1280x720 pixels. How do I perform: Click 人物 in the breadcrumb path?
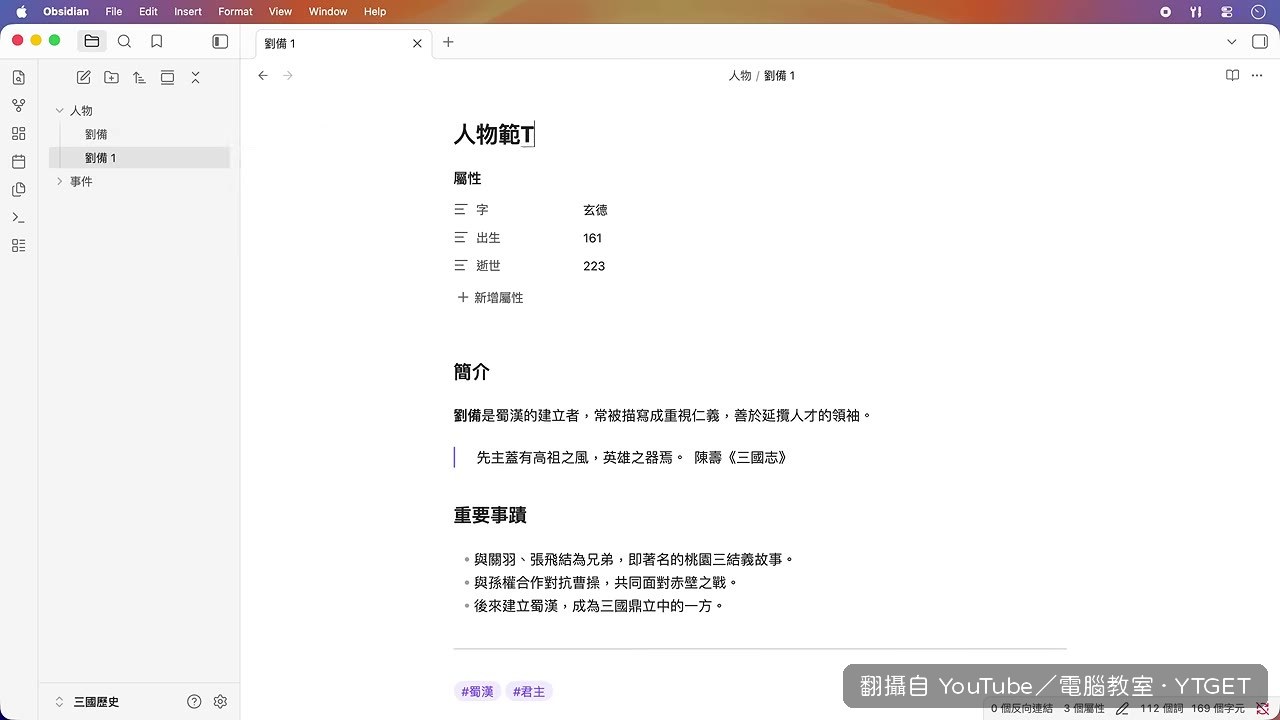pos(740,76)
